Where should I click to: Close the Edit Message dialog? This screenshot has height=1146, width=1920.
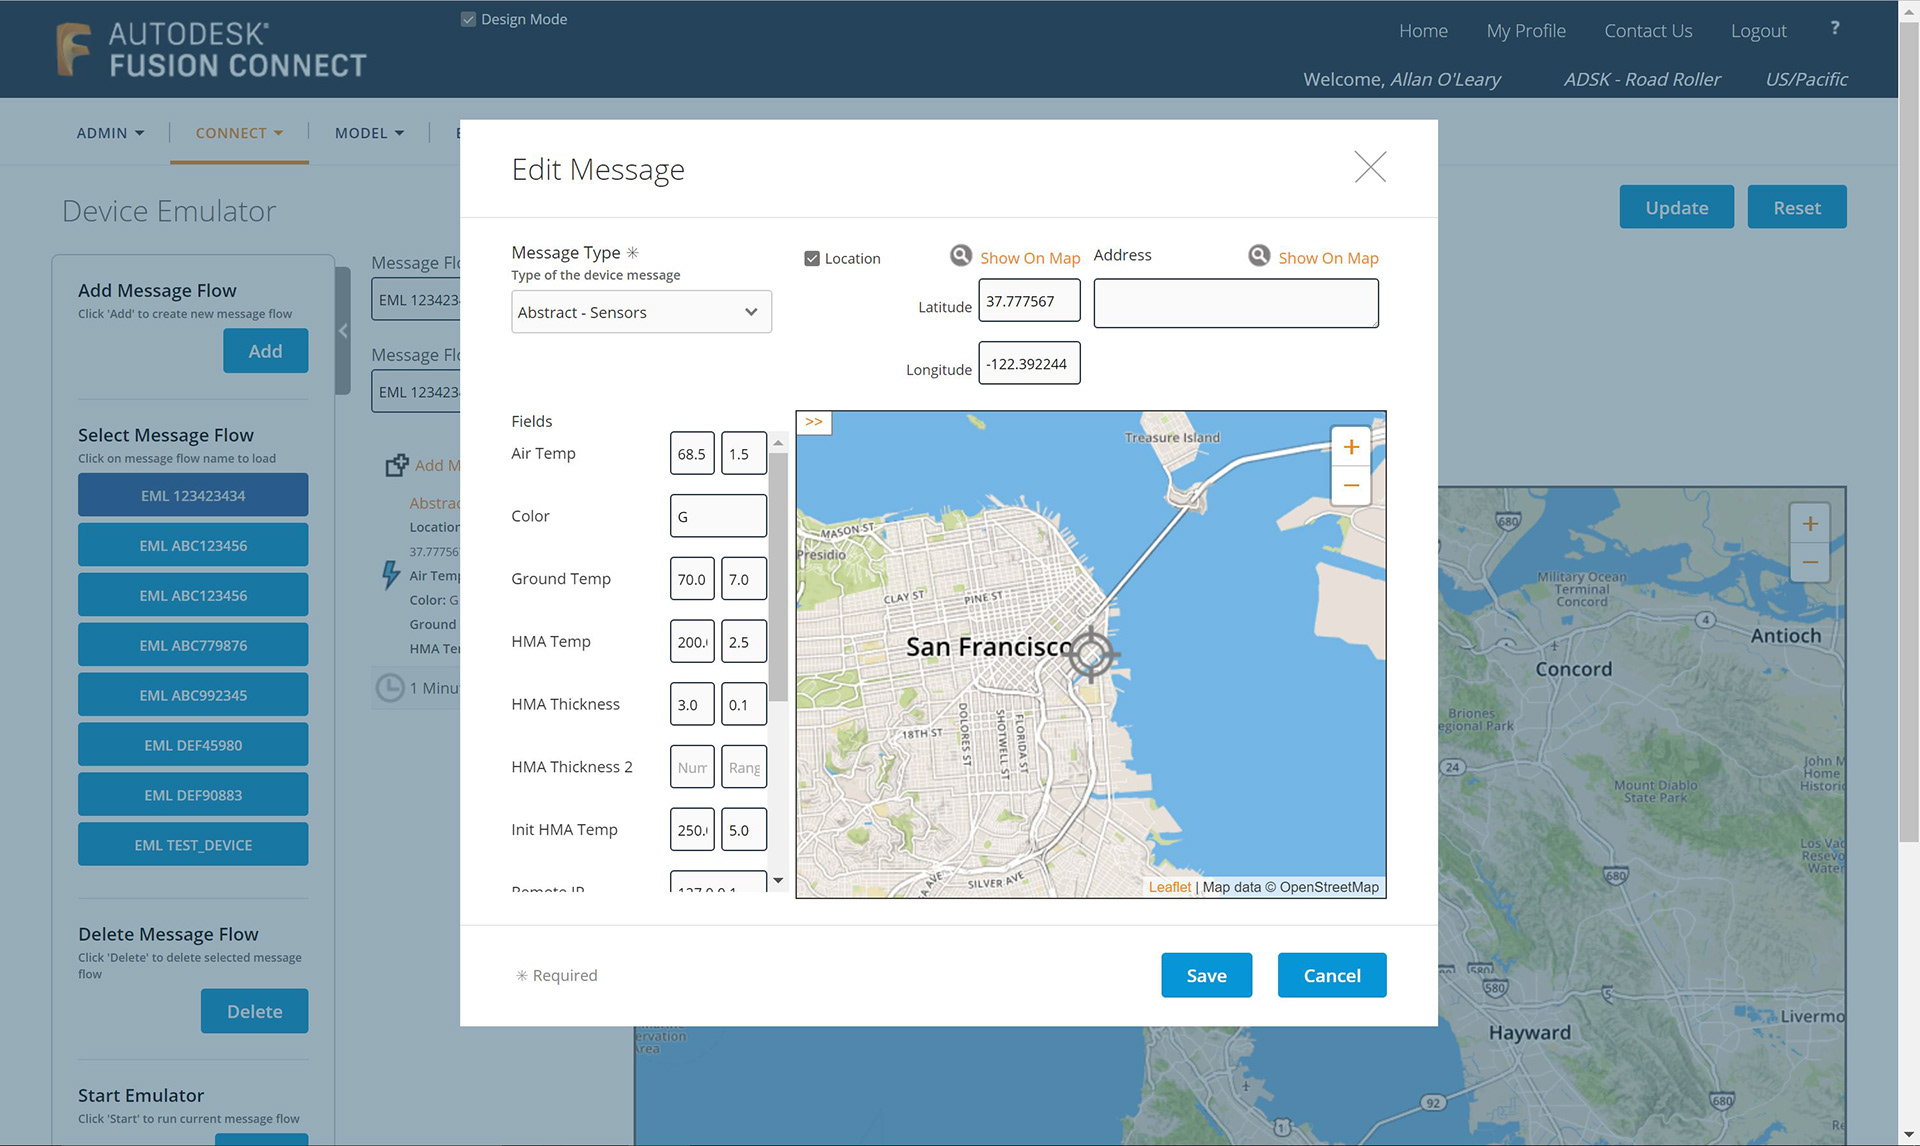[1369, 167]
